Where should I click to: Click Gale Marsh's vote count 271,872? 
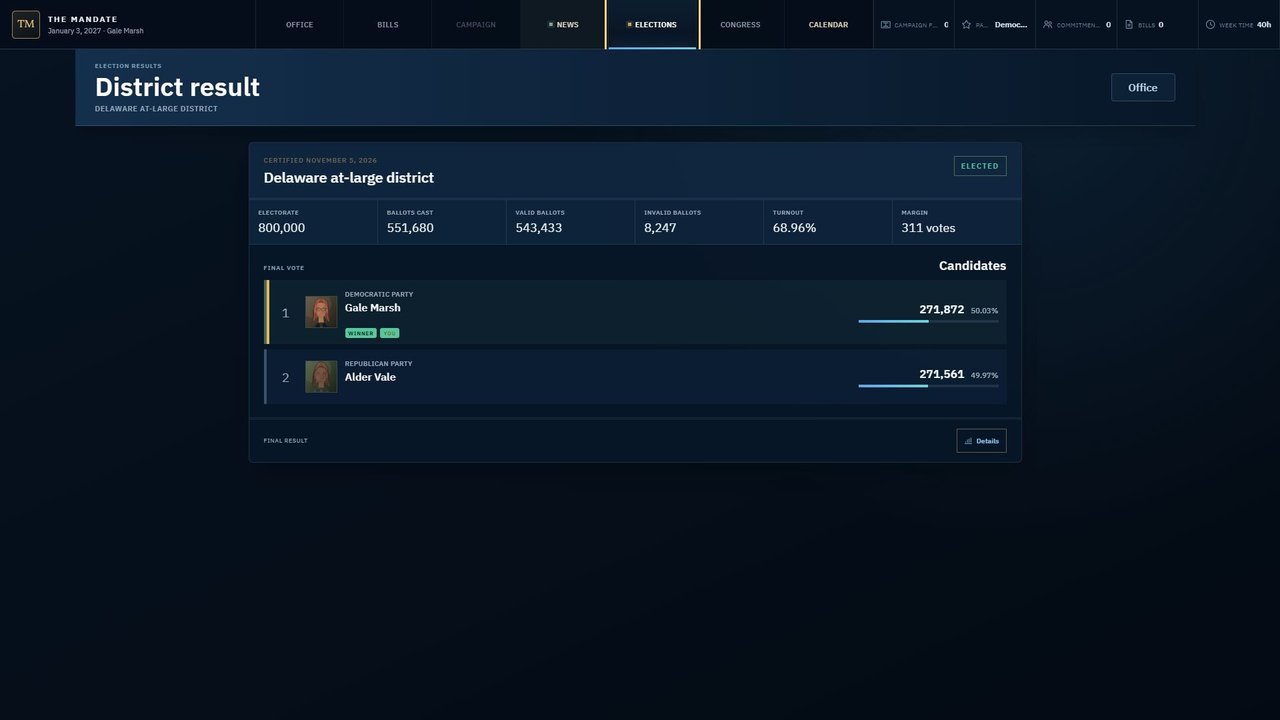point(942,309)
